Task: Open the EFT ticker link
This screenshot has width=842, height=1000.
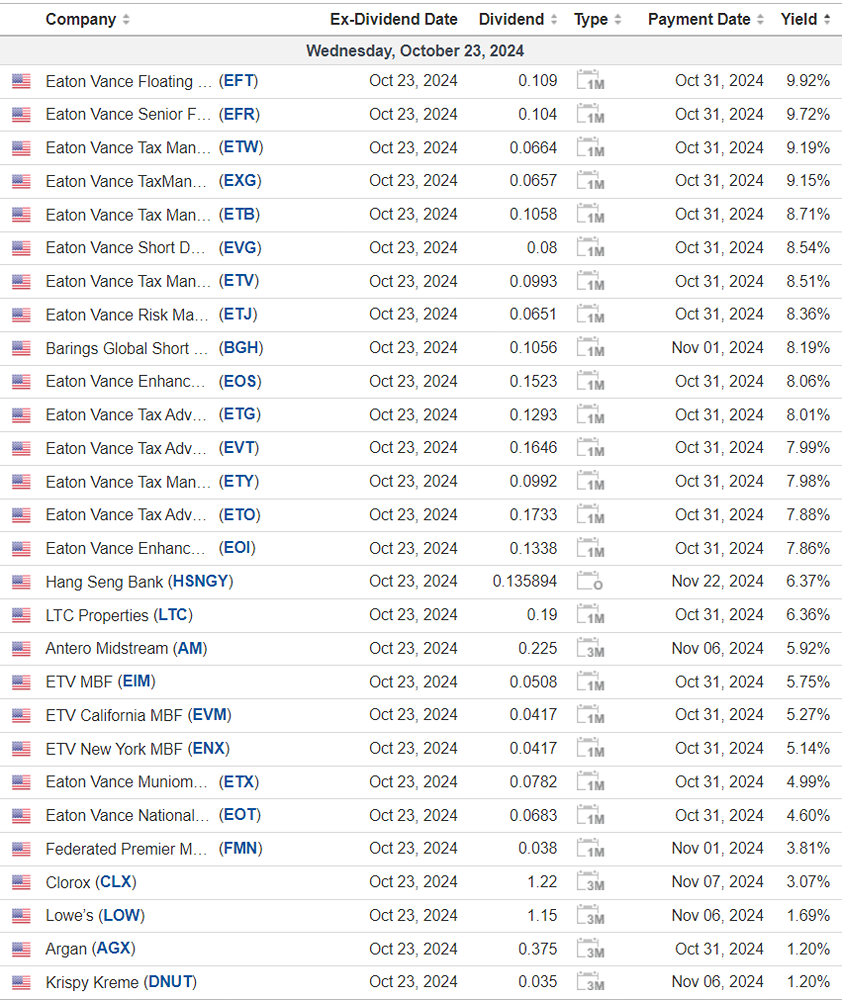Action: [x=240, y=81]
